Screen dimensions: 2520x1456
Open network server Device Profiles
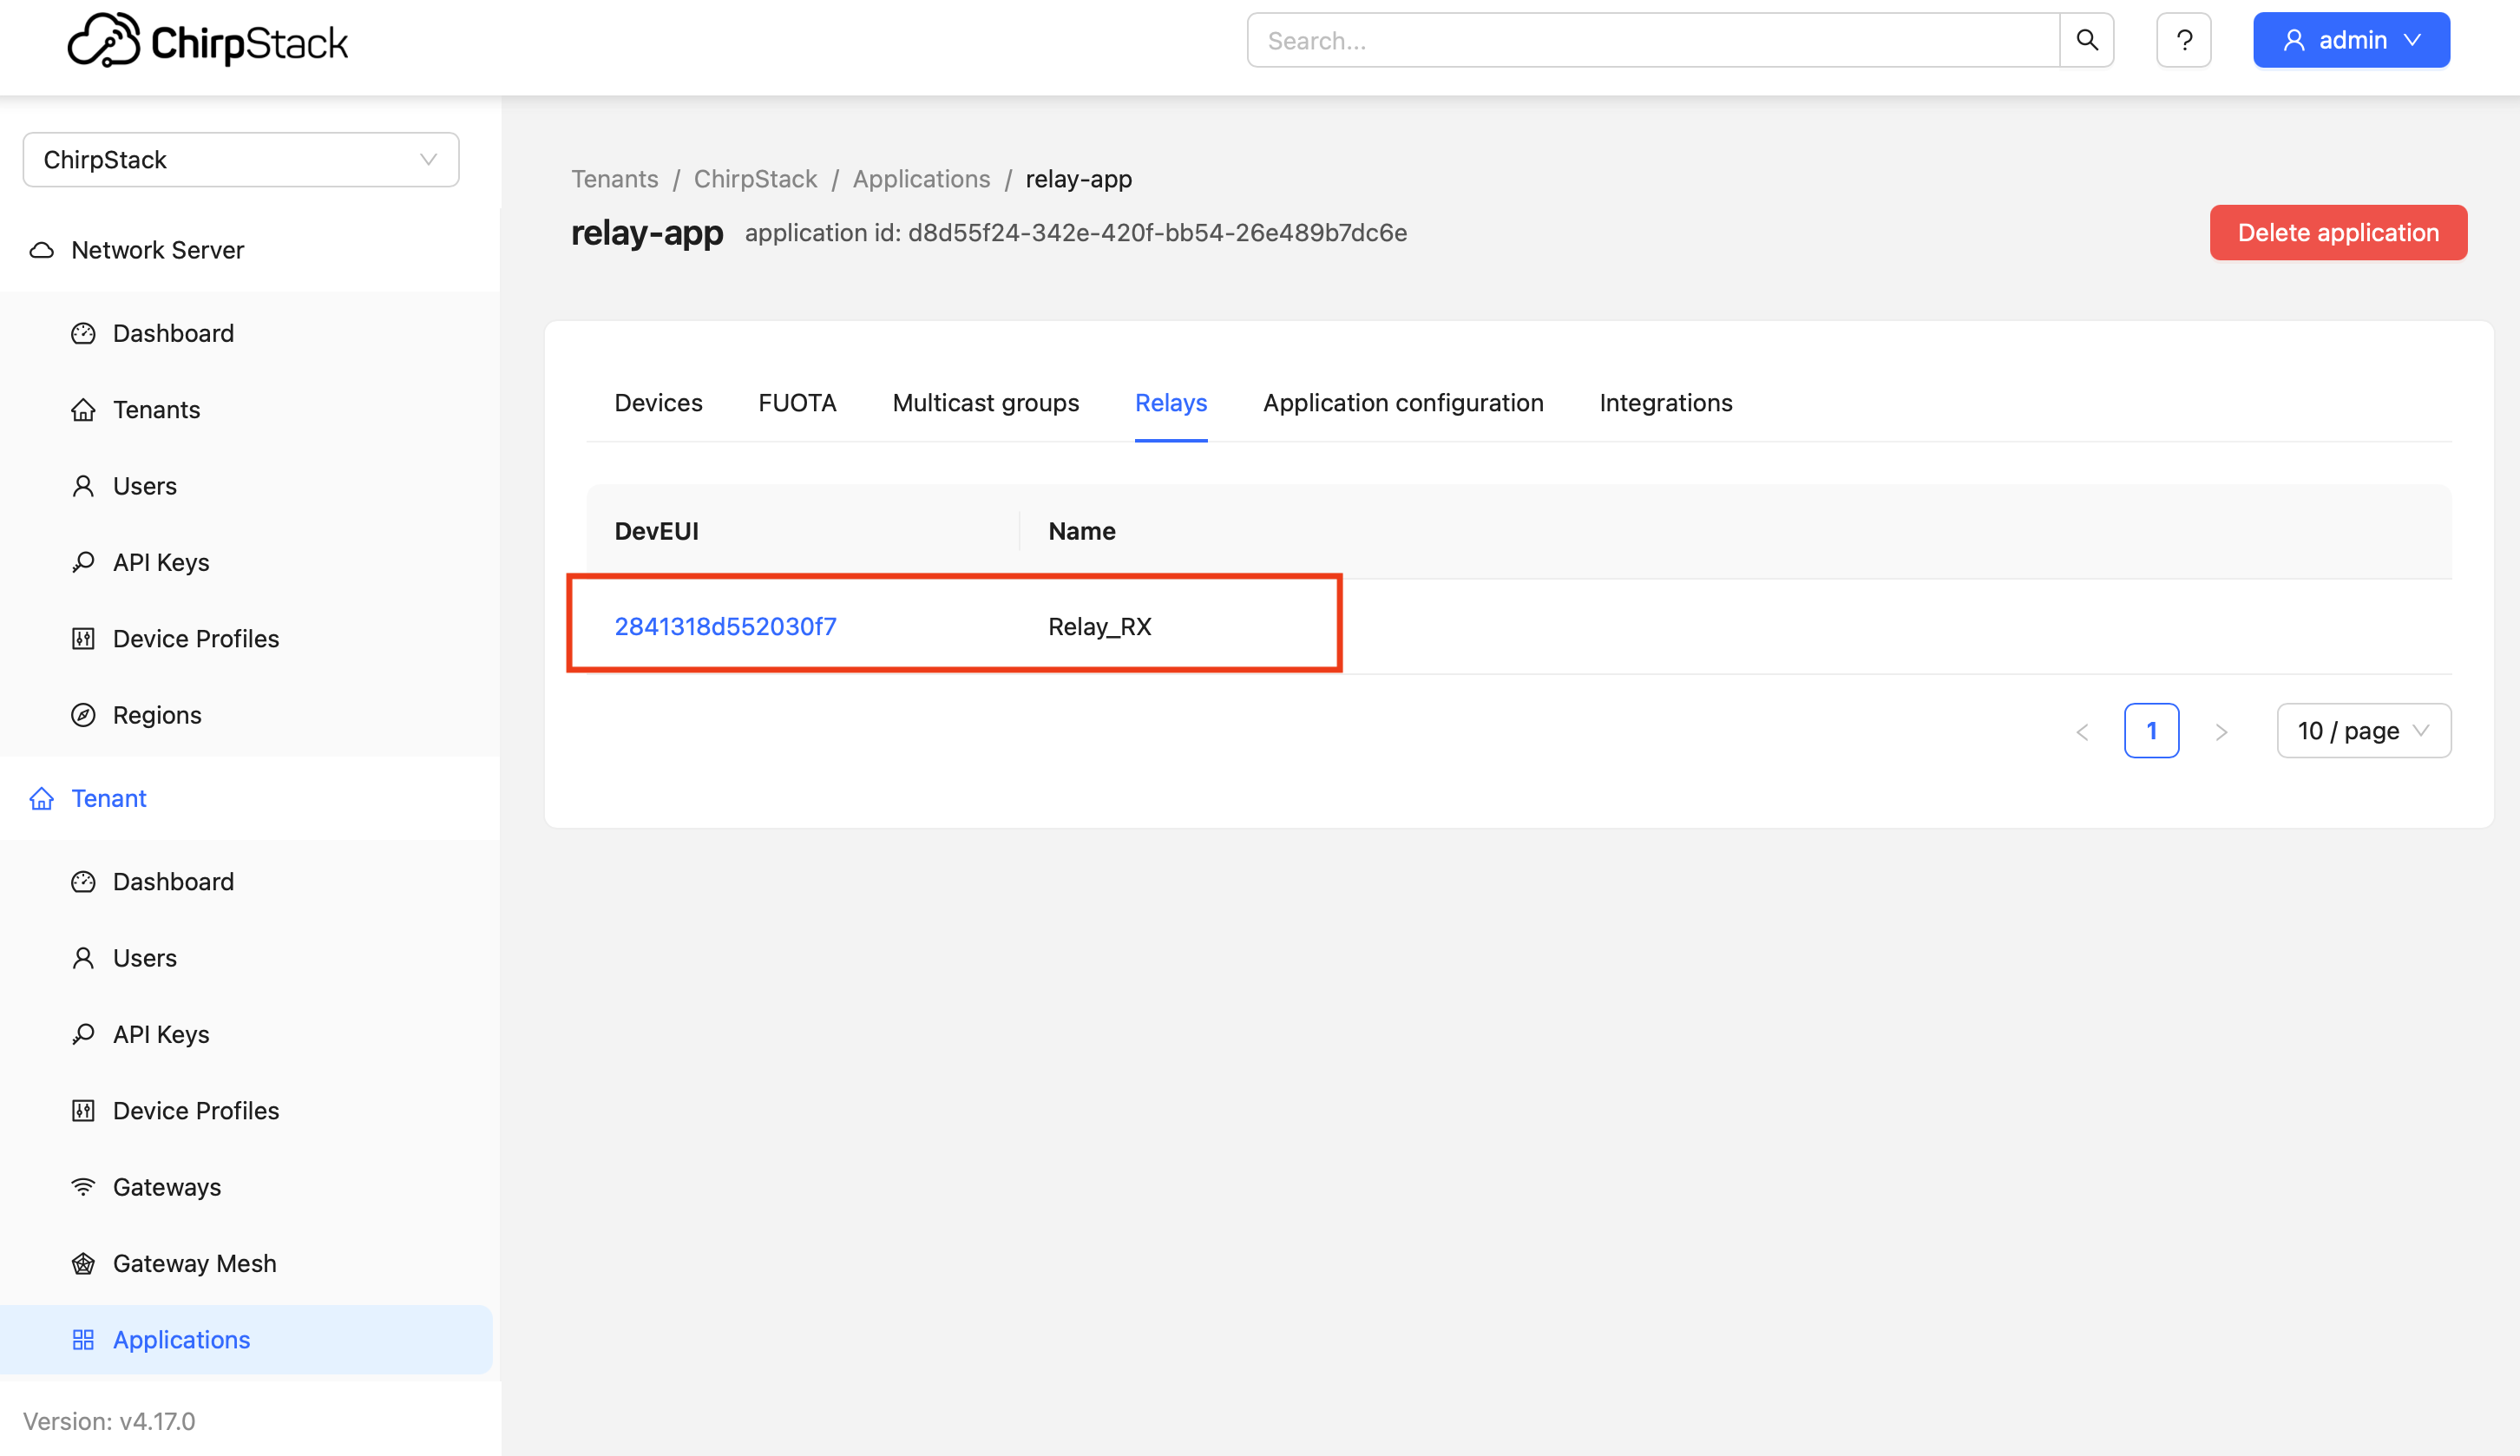(x=195, y=638)
